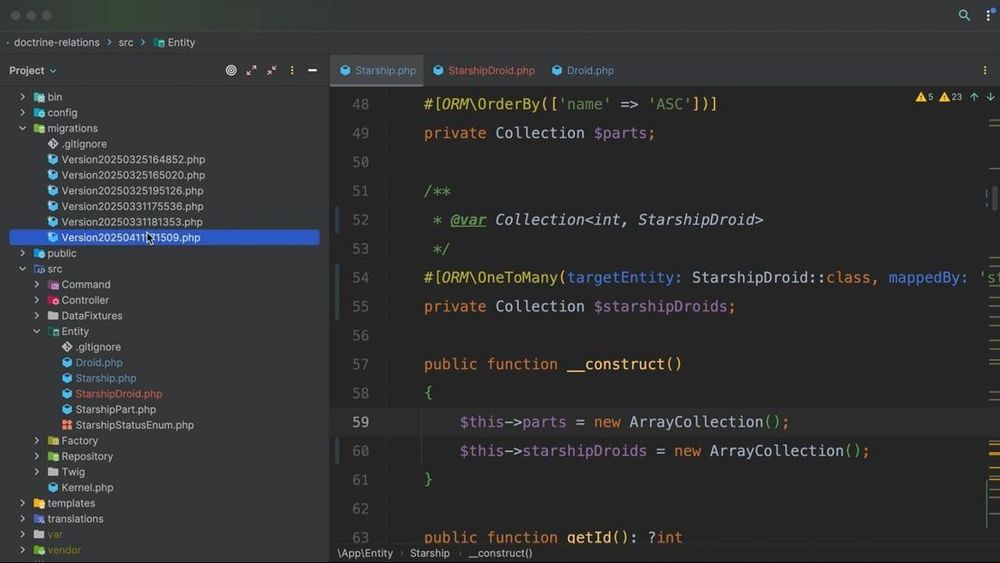Expand the vendor folder
Screen dimensions: 1000x563
tap(23, 550)
